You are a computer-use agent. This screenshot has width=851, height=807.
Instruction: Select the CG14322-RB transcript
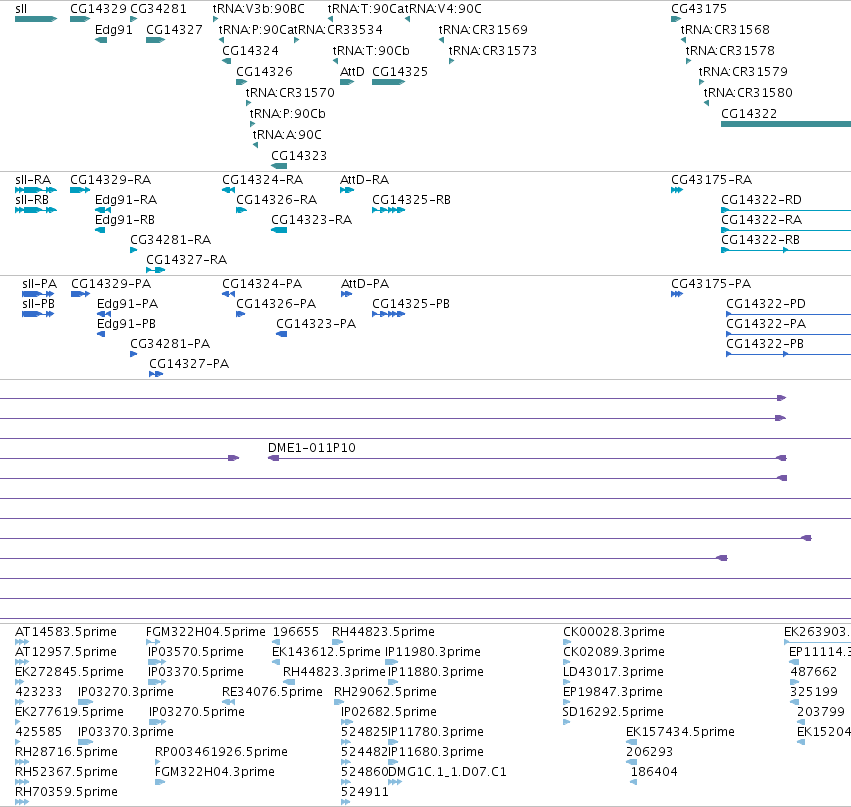click(x=786, y=250)
